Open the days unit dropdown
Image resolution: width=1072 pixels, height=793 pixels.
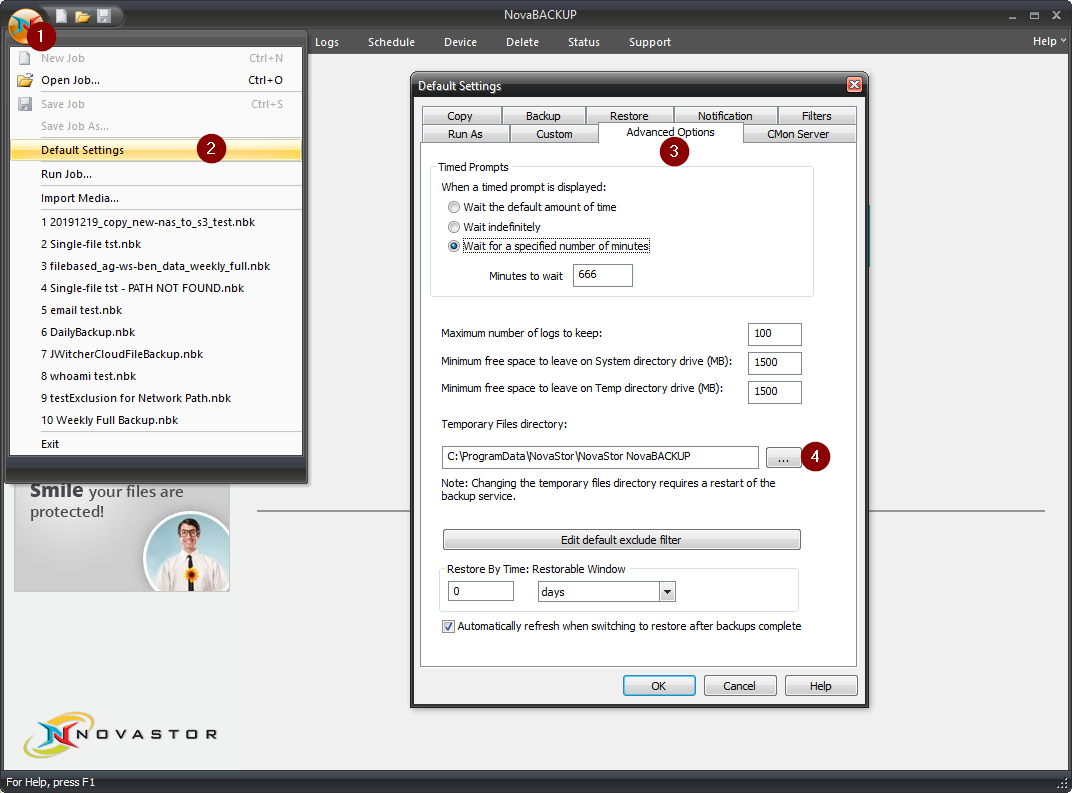click(x=667, y=592)
